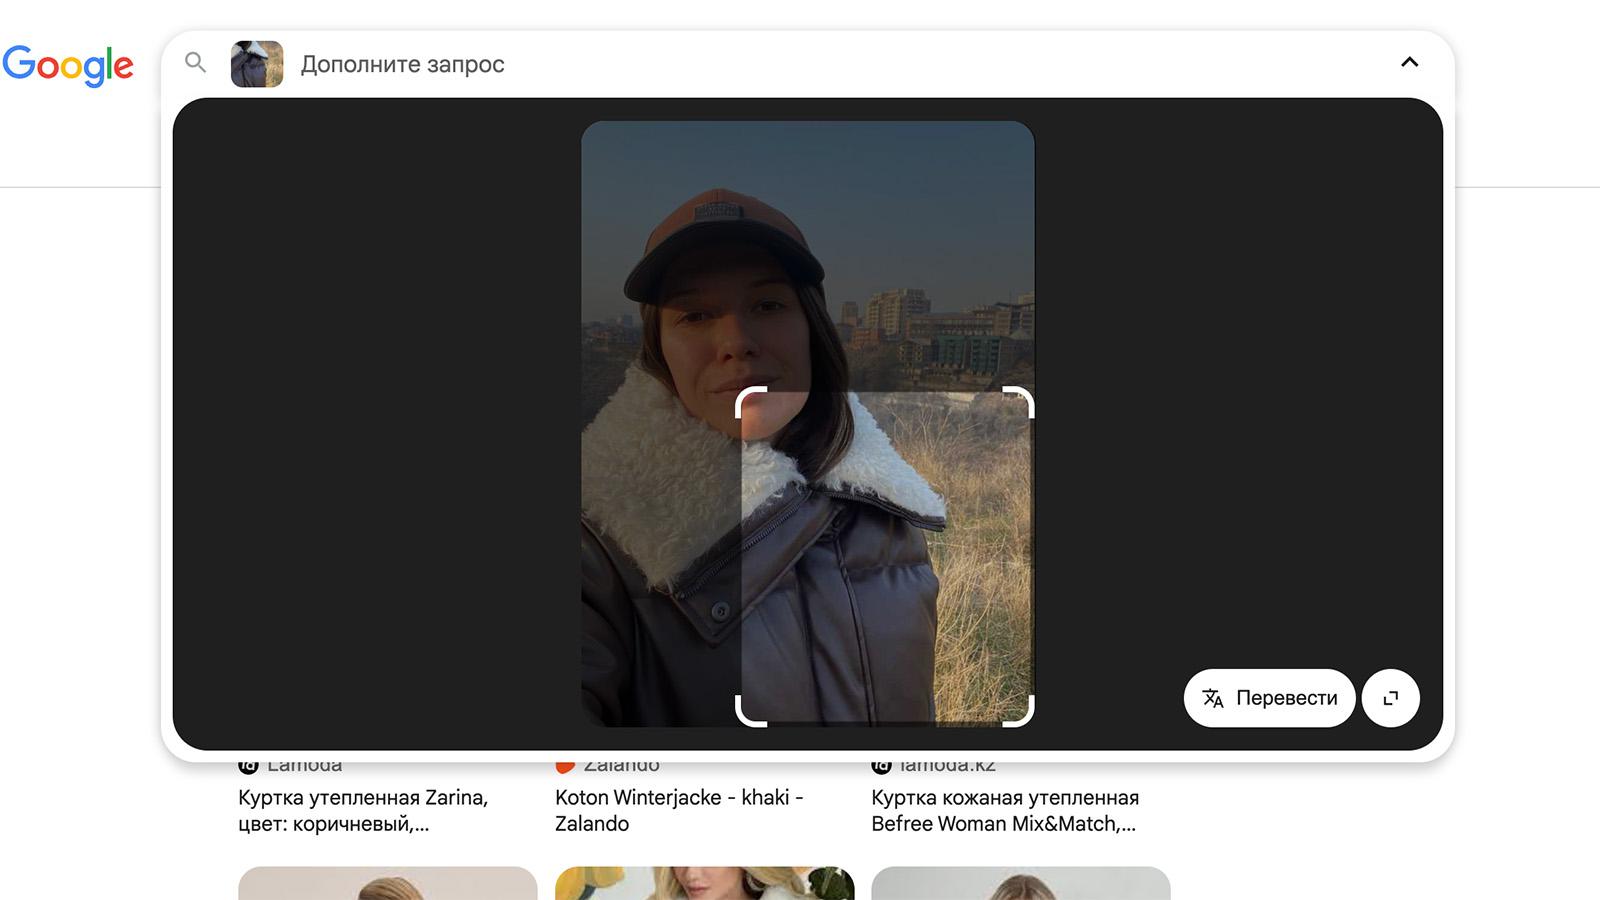Click the "Перевести" translate button
Image resolution: width=1600 pixels, height=900 pixels.
1269,698
